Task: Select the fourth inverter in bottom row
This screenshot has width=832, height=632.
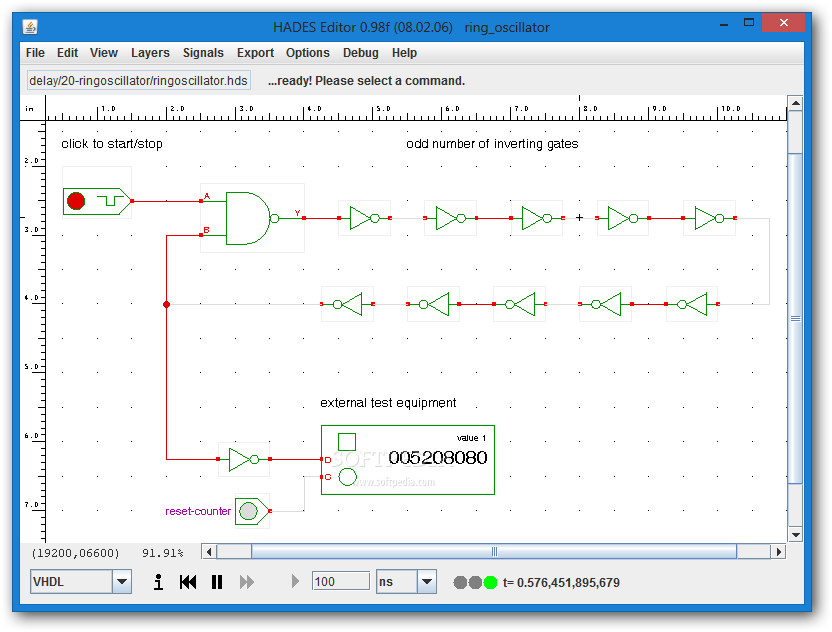Action: point(605,304)
